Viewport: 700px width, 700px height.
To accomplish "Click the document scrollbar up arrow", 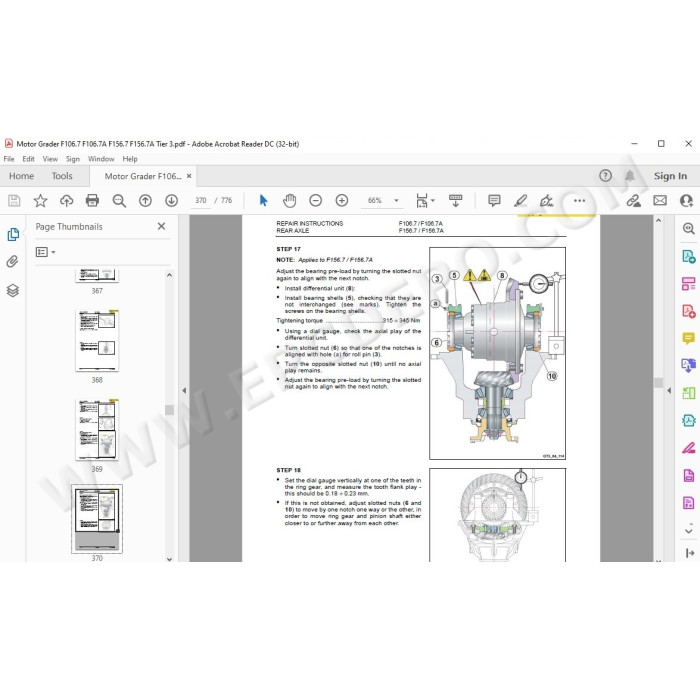I will point(658,220).
